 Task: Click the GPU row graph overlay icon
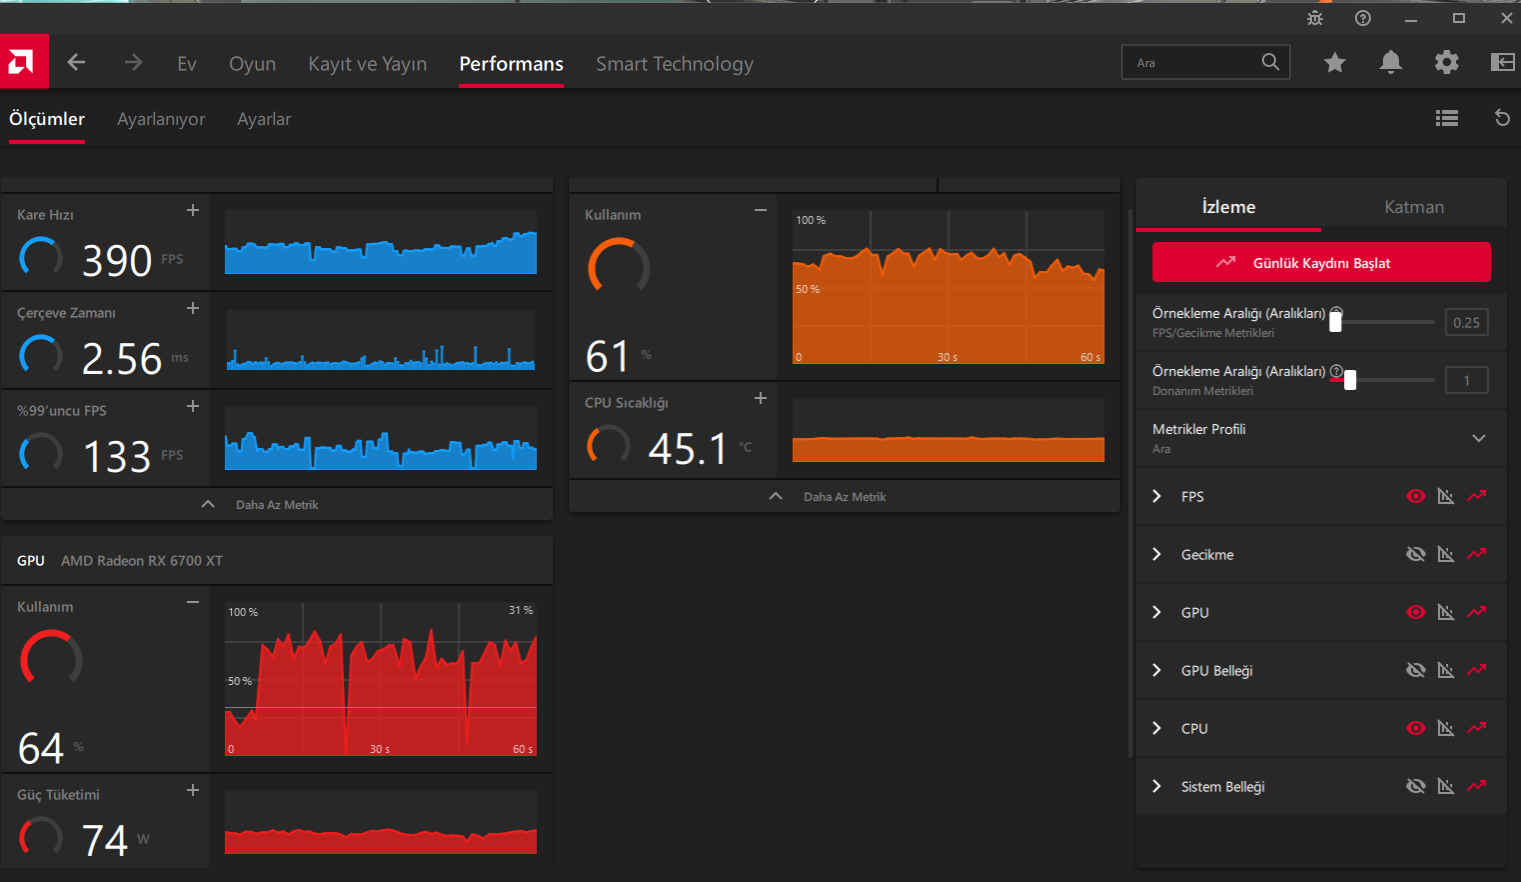pos(1446,612)
